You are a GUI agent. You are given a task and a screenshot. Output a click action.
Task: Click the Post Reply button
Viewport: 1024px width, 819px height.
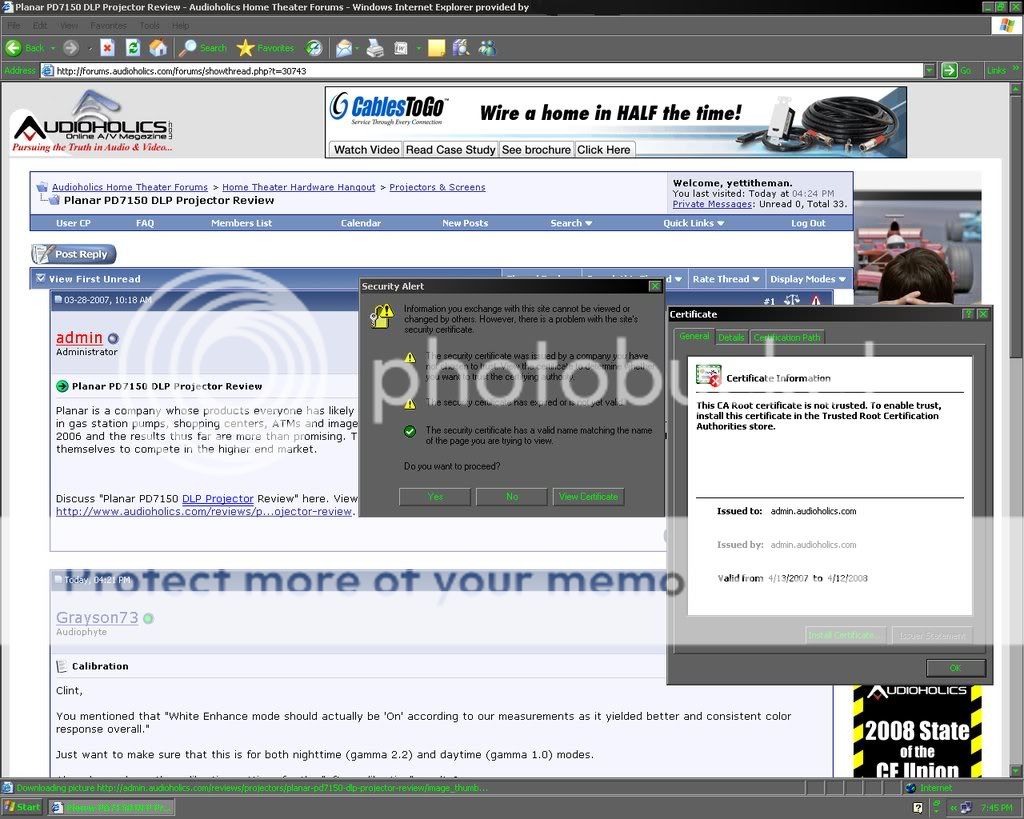click(x=74, y=254)
